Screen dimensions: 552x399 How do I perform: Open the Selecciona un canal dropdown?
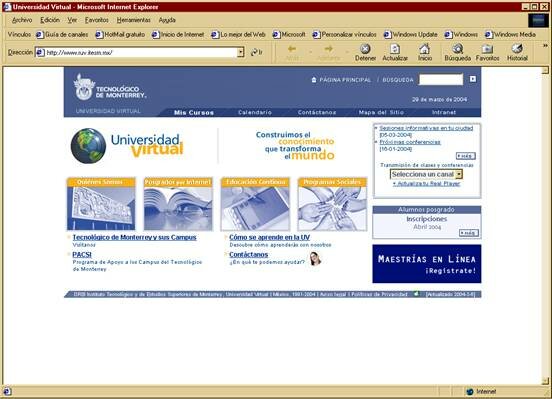[426, 174]
